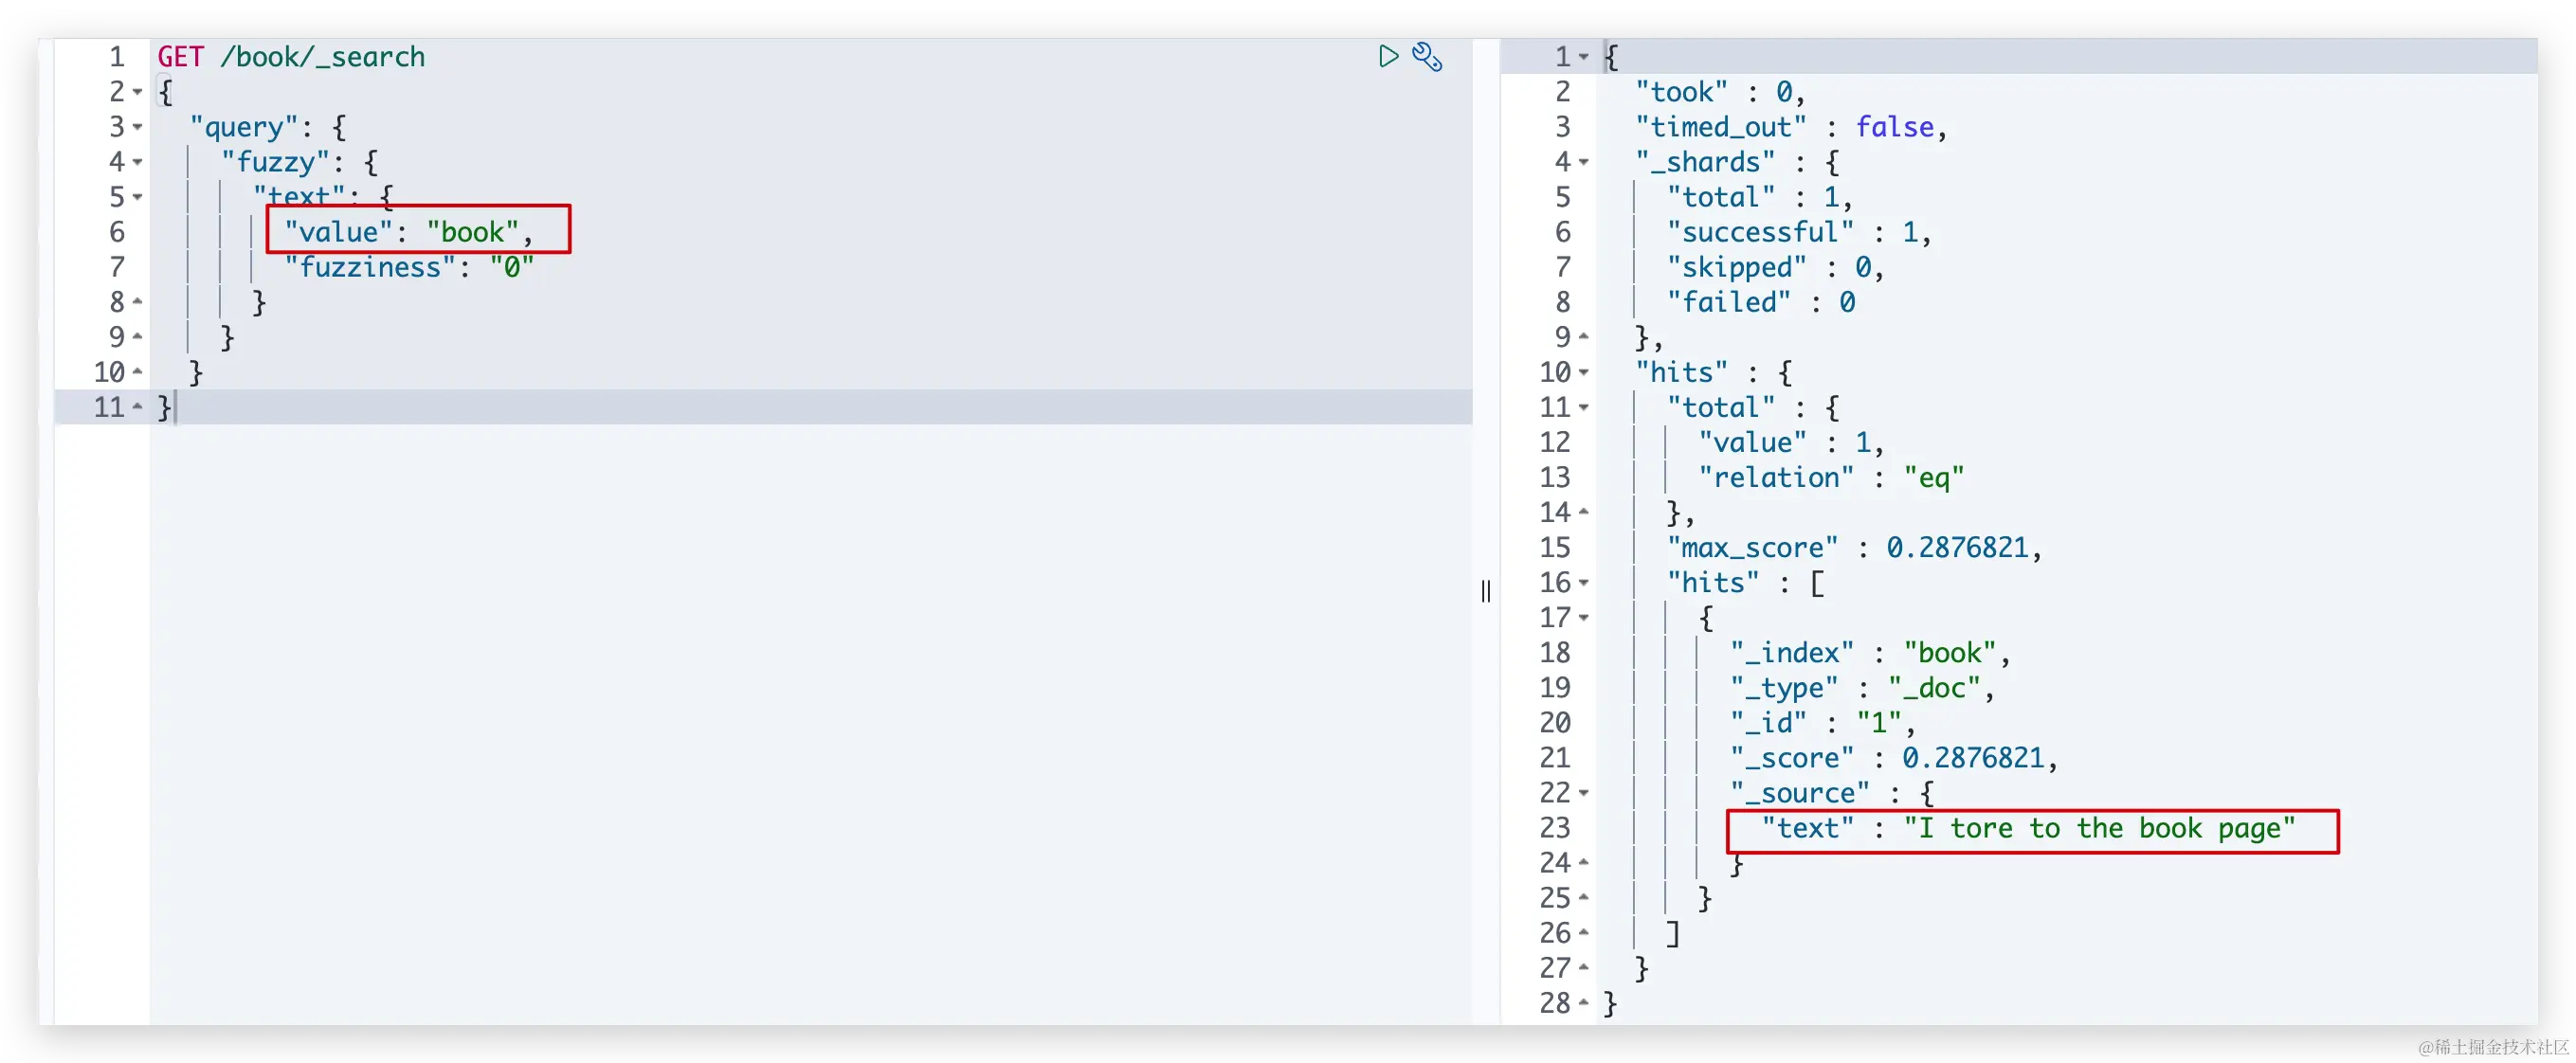Viewport: 2576px width, 1063px height.
Task: Collapse the hits array on line 16
Action: 1584,583
